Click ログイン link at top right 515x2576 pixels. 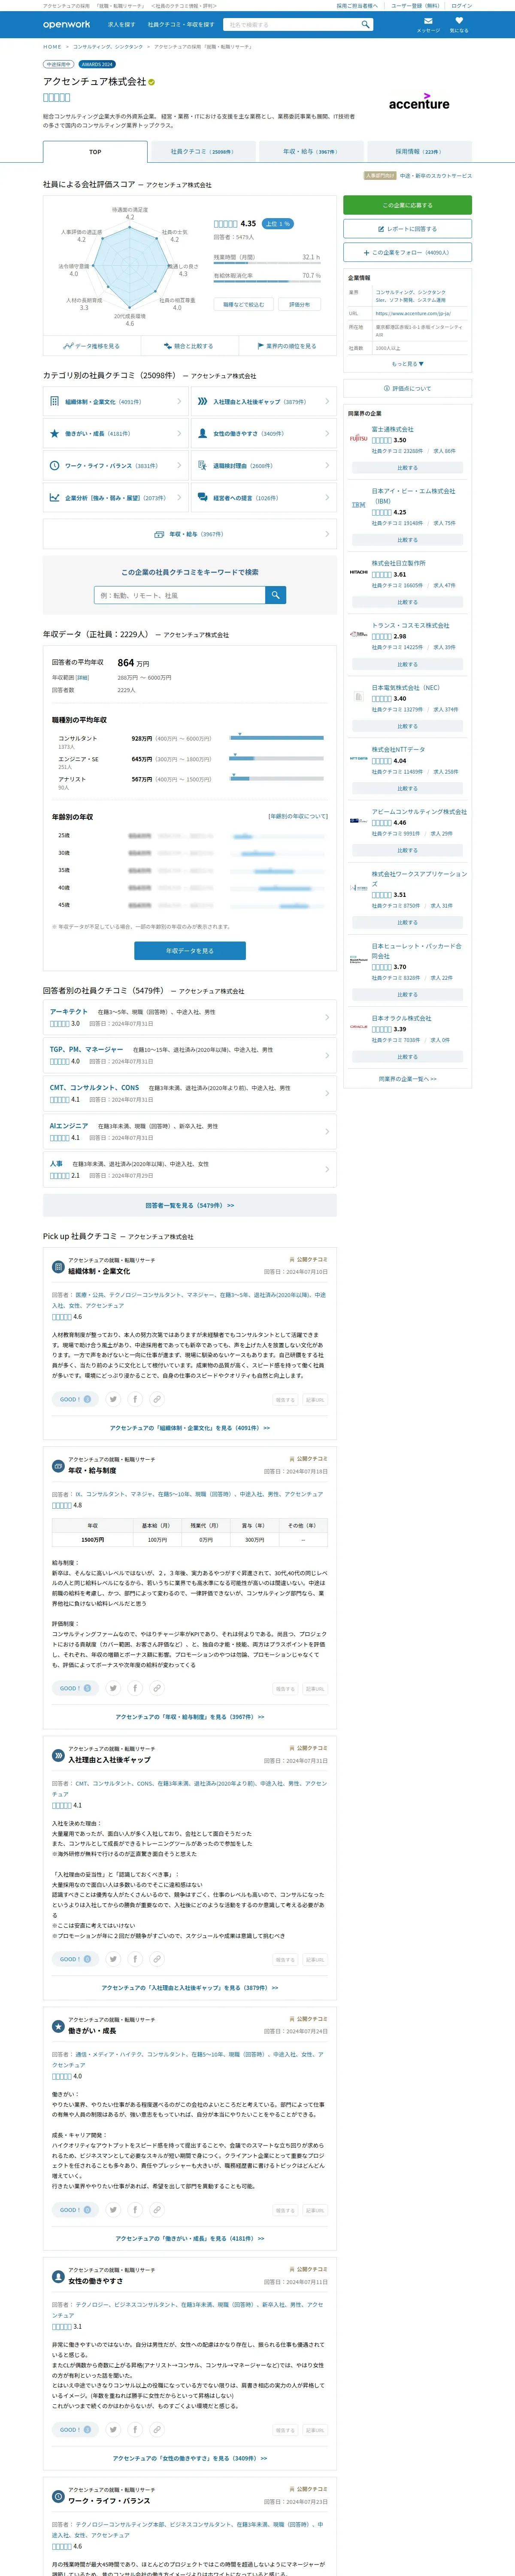coord(461,6)
